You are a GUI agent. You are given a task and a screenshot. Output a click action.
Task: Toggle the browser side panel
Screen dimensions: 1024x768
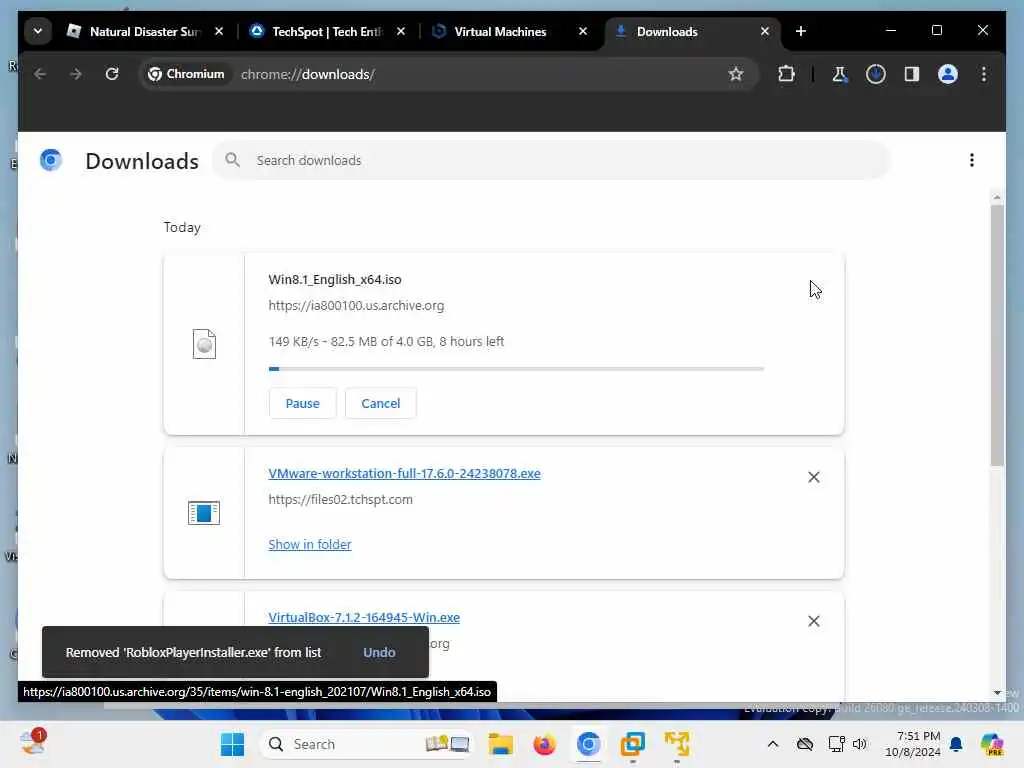coord(912,74)
